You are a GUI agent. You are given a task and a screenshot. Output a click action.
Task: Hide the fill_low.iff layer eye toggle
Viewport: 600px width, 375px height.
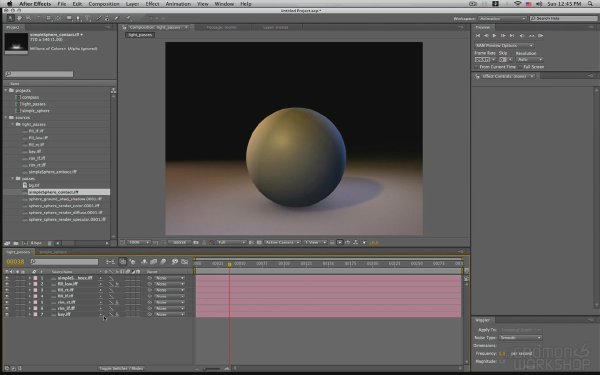click(7, 284)
